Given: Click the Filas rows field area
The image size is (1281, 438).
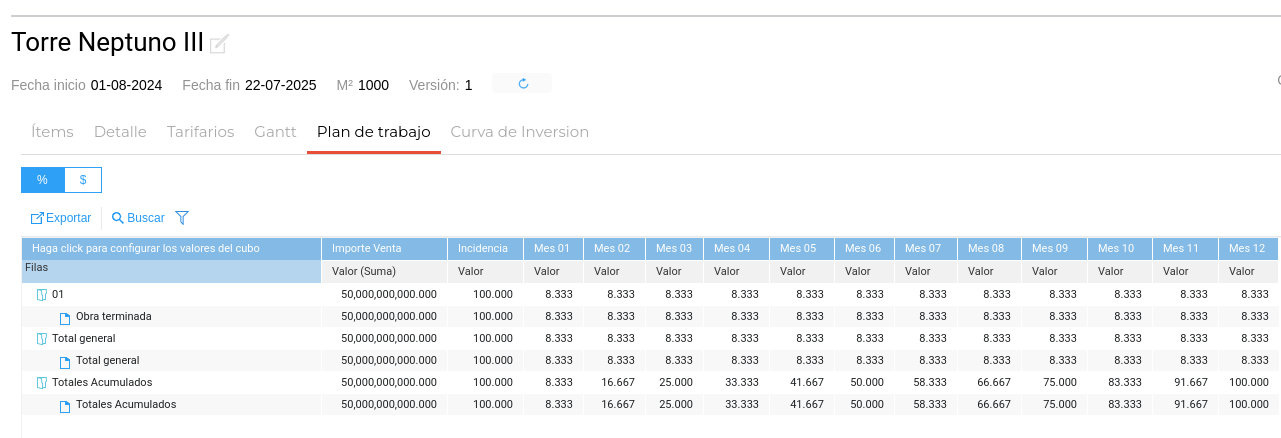Looking at the screenshot, I should coord(171,270).
